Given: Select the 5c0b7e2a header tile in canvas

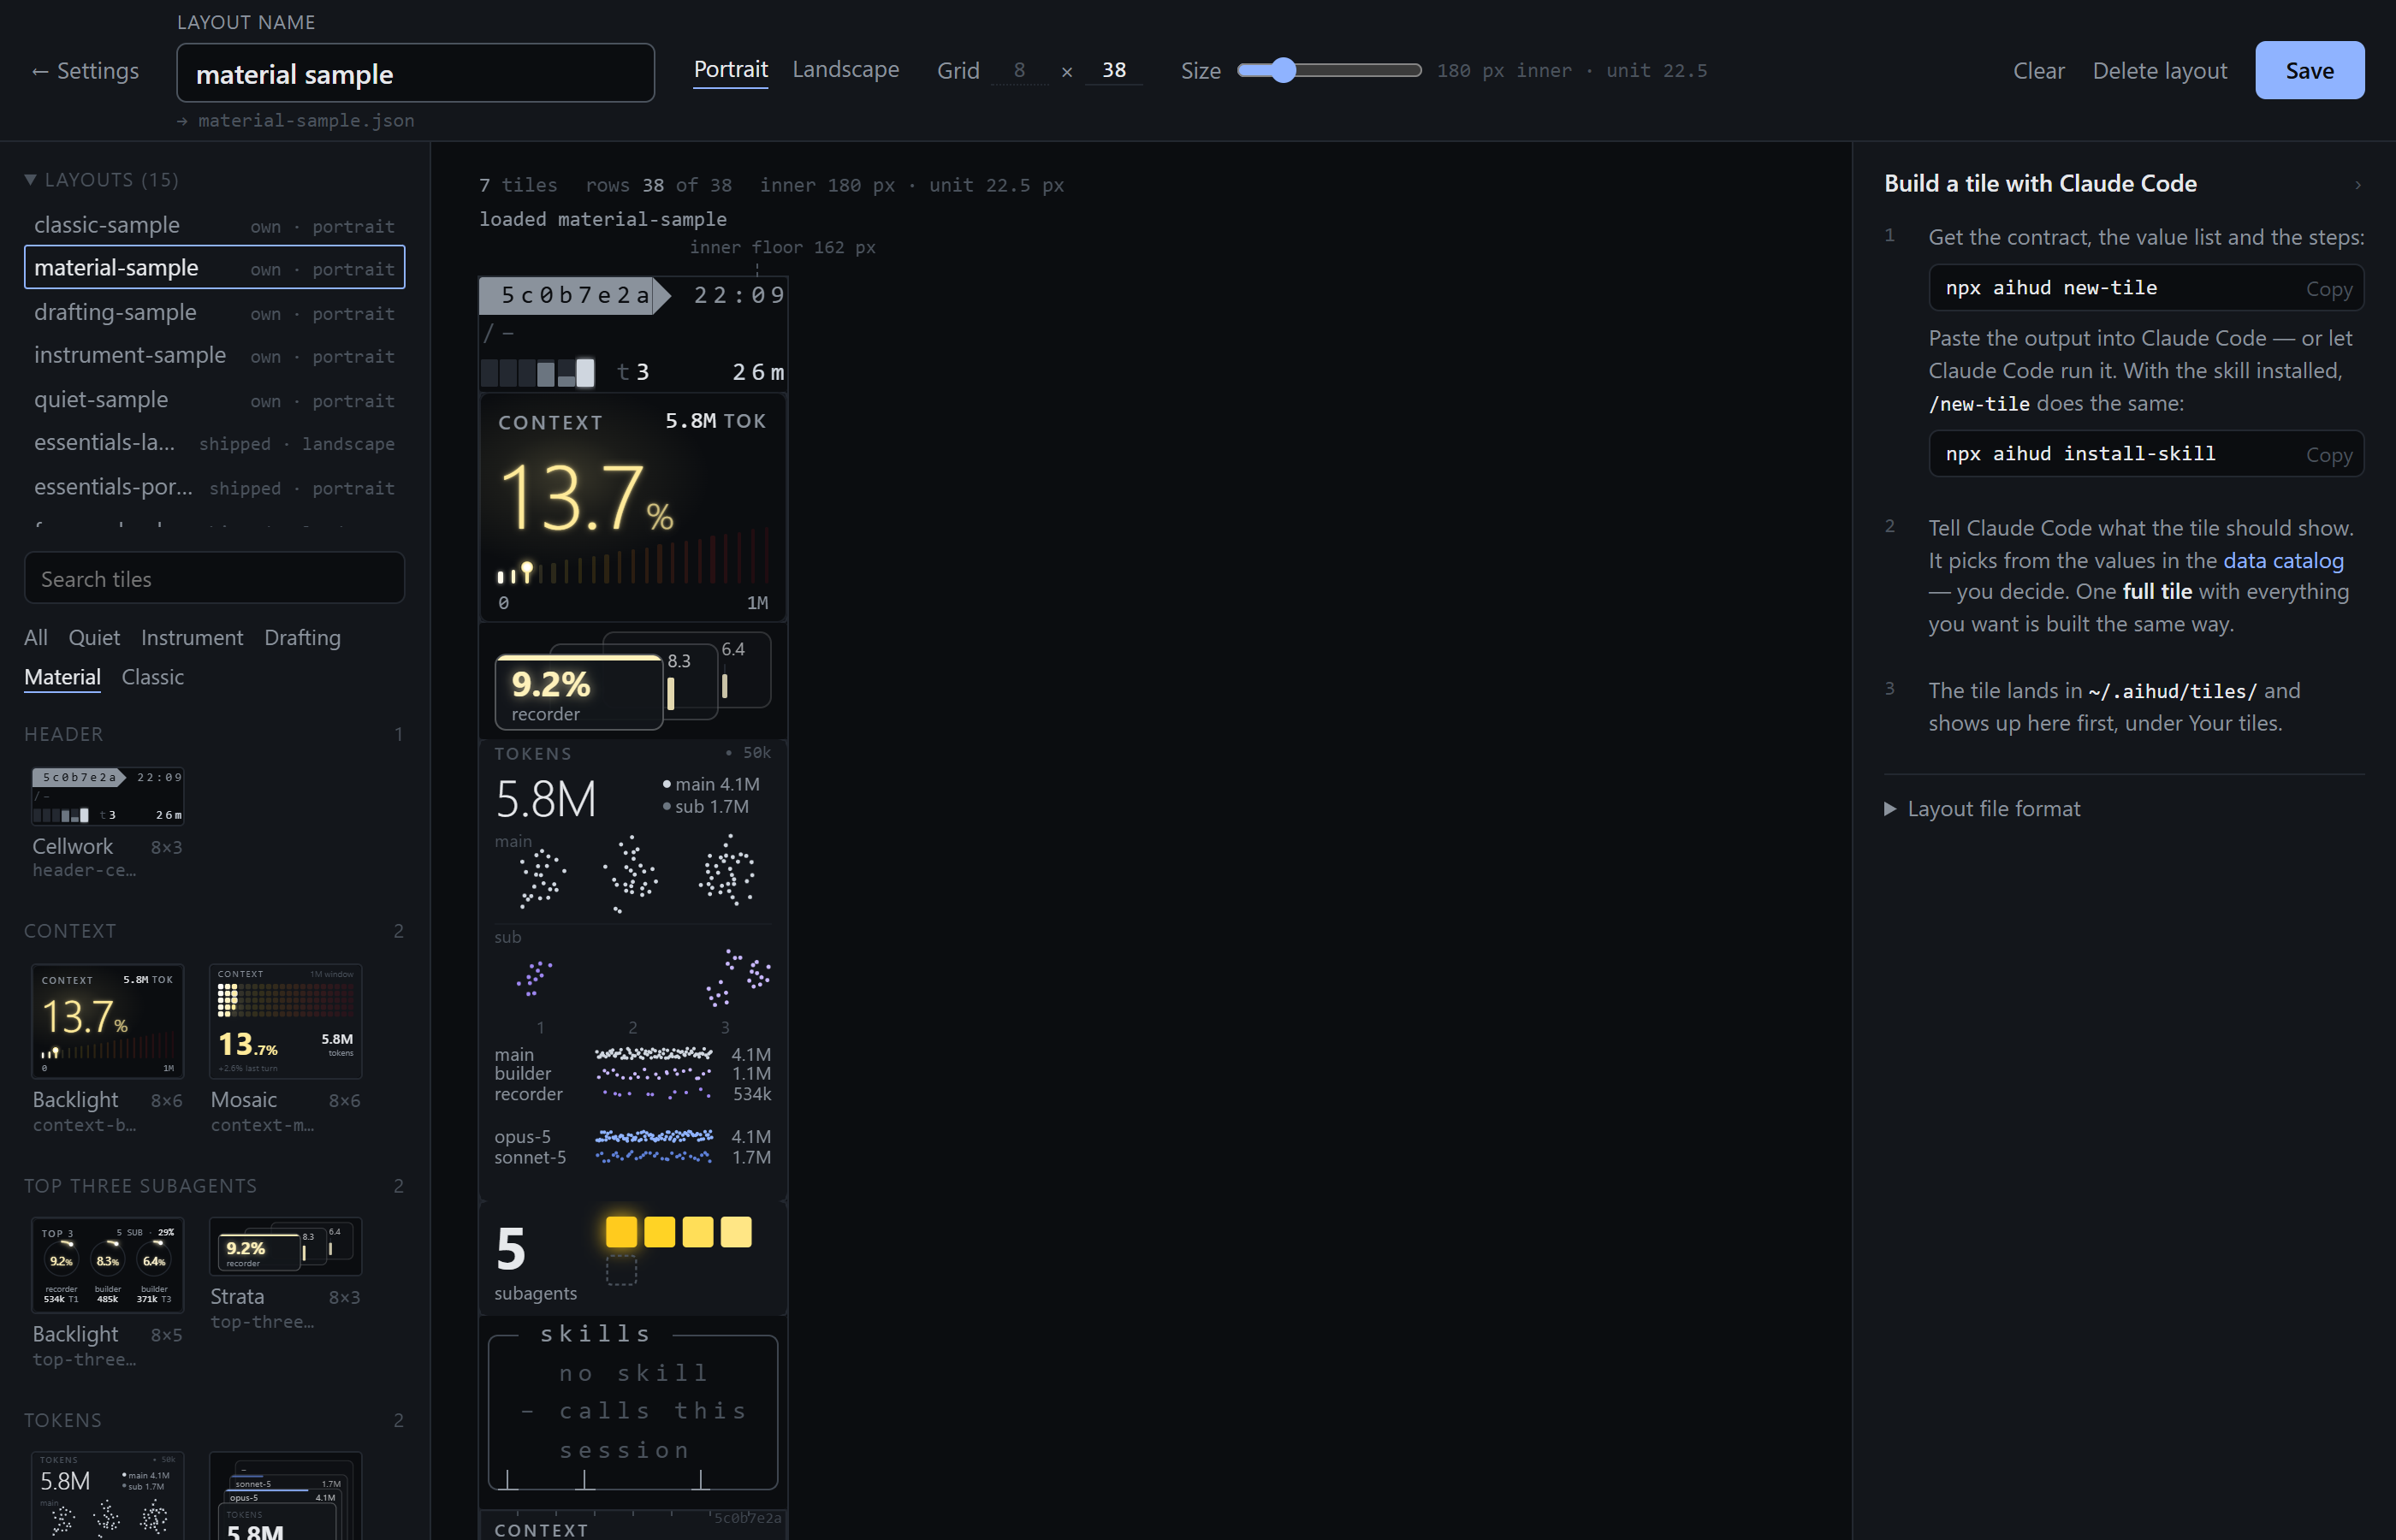Looking at the screenshot, I should pyautogui.click(x=633, y=333).
